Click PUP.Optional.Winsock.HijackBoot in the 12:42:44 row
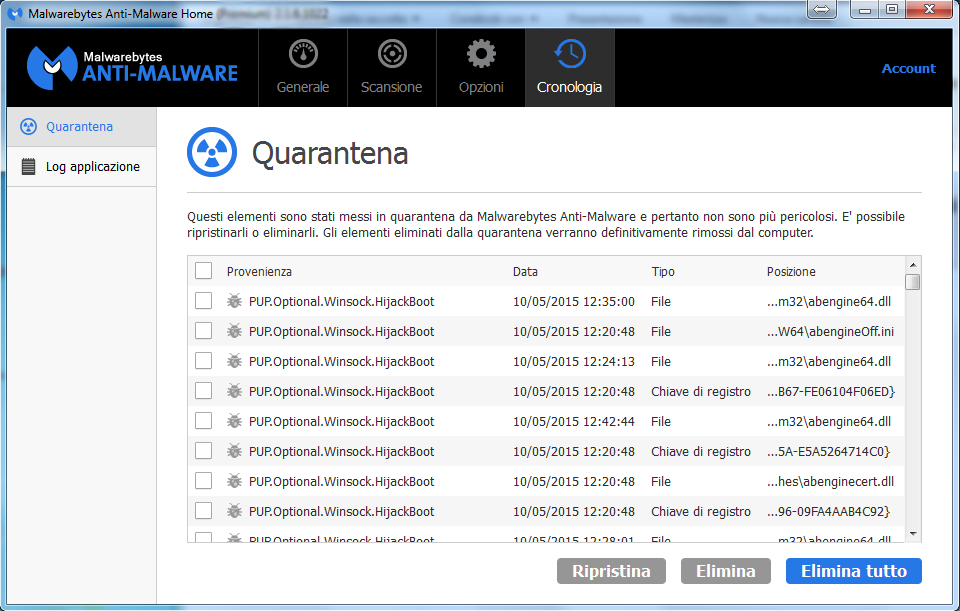 pos(342,422)
